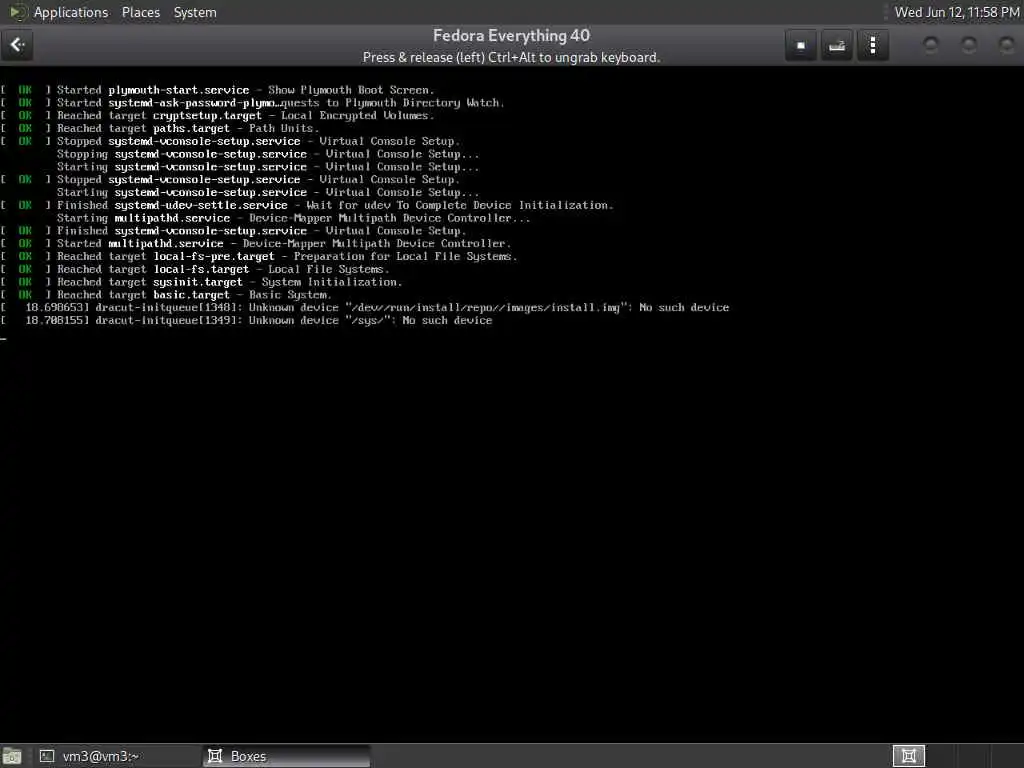Click the Applications menu logo icon

click(17, 12)
